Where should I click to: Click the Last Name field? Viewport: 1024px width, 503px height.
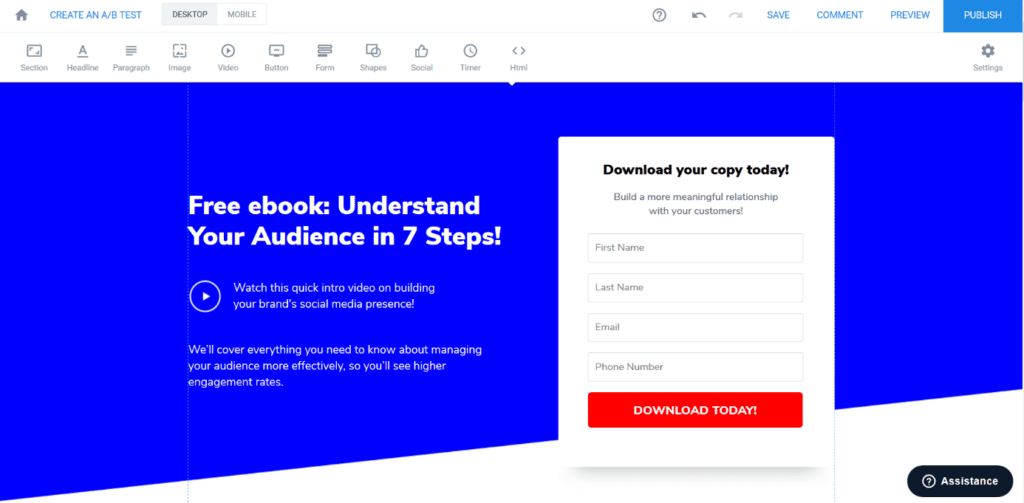695,287
